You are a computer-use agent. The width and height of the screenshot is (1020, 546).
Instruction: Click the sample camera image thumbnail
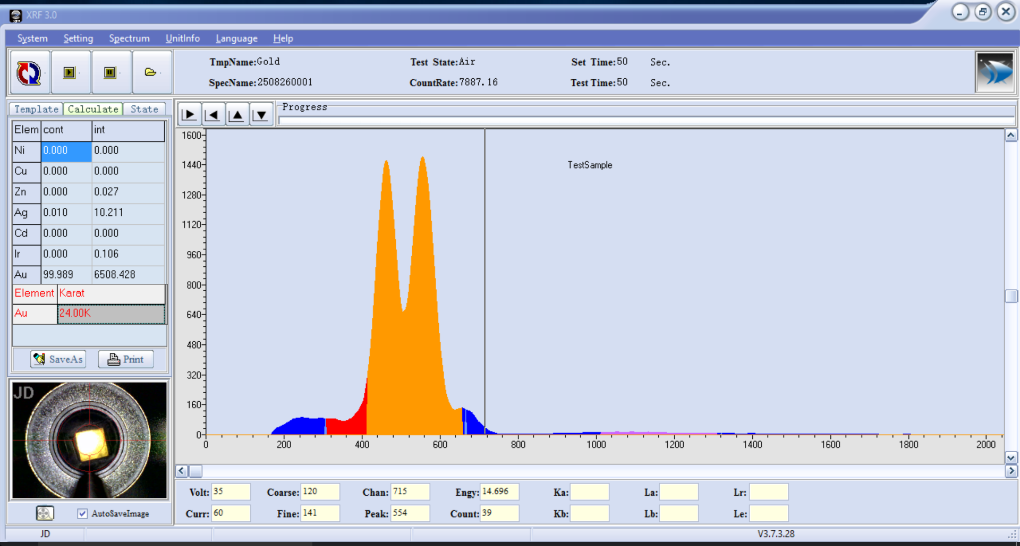click(x=88, y=439)
